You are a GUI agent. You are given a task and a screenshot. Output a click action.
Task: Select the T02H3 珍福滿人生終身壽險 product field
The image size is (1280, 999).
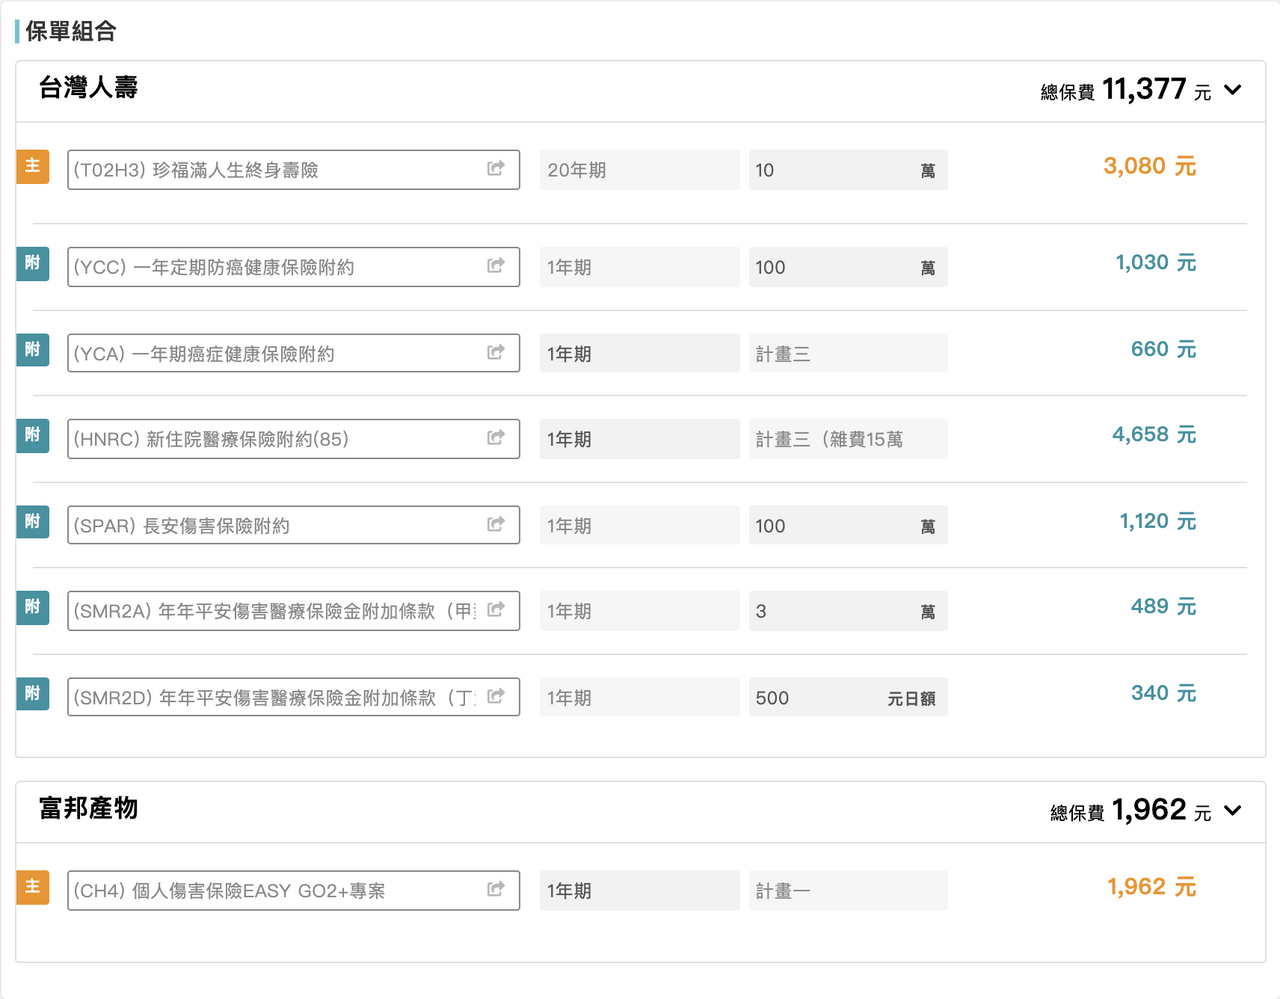click(294, 170)
